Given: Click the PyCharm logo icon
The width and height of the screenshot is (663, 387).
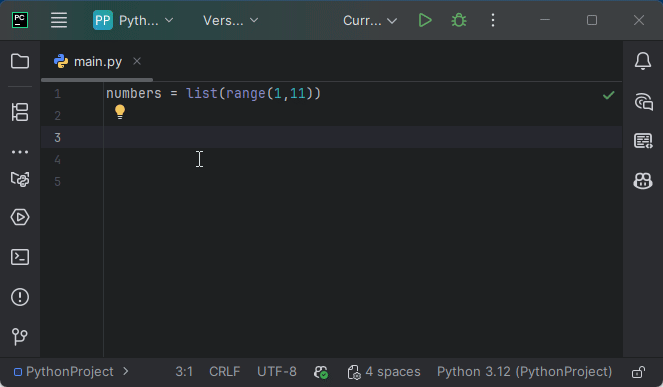Looking at the screenshot, I should pyautogui.click(x=20, y=20).
